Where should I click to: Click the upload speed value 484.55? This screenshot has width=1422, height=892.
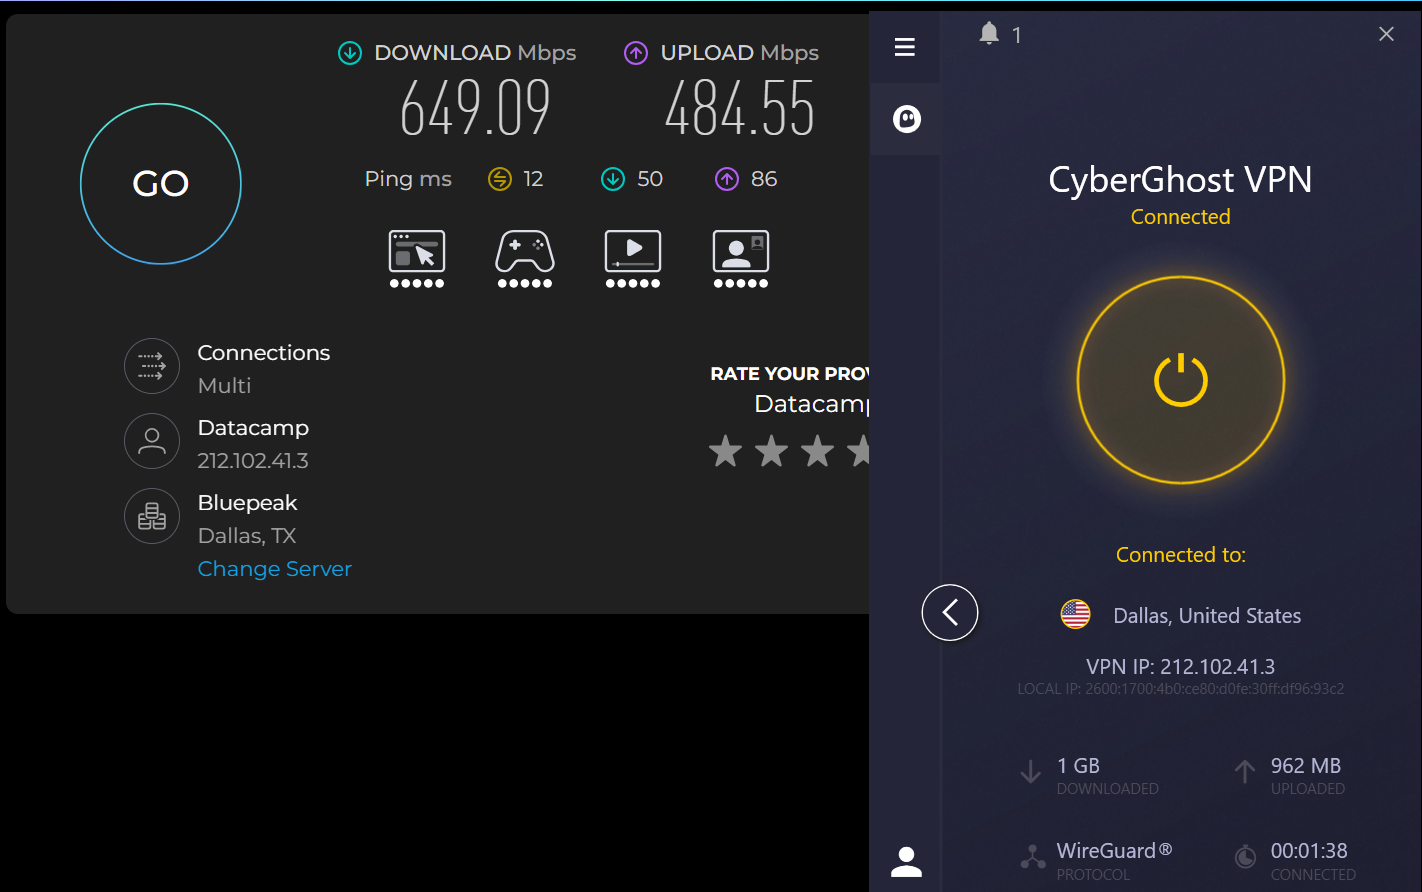tap(740, 108)
